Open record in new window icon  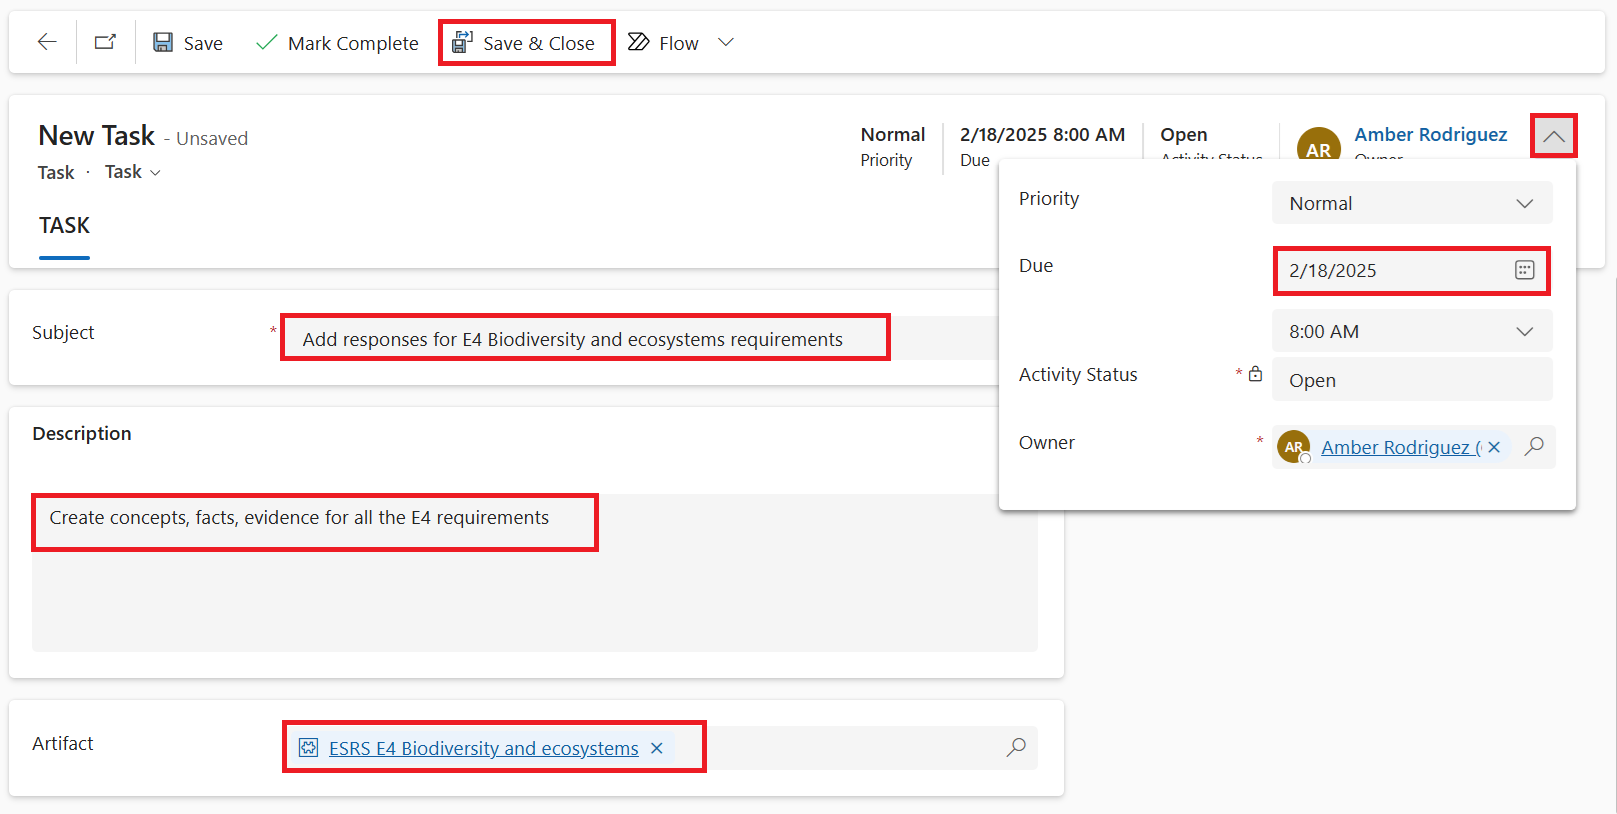click(x=105, y=42)
